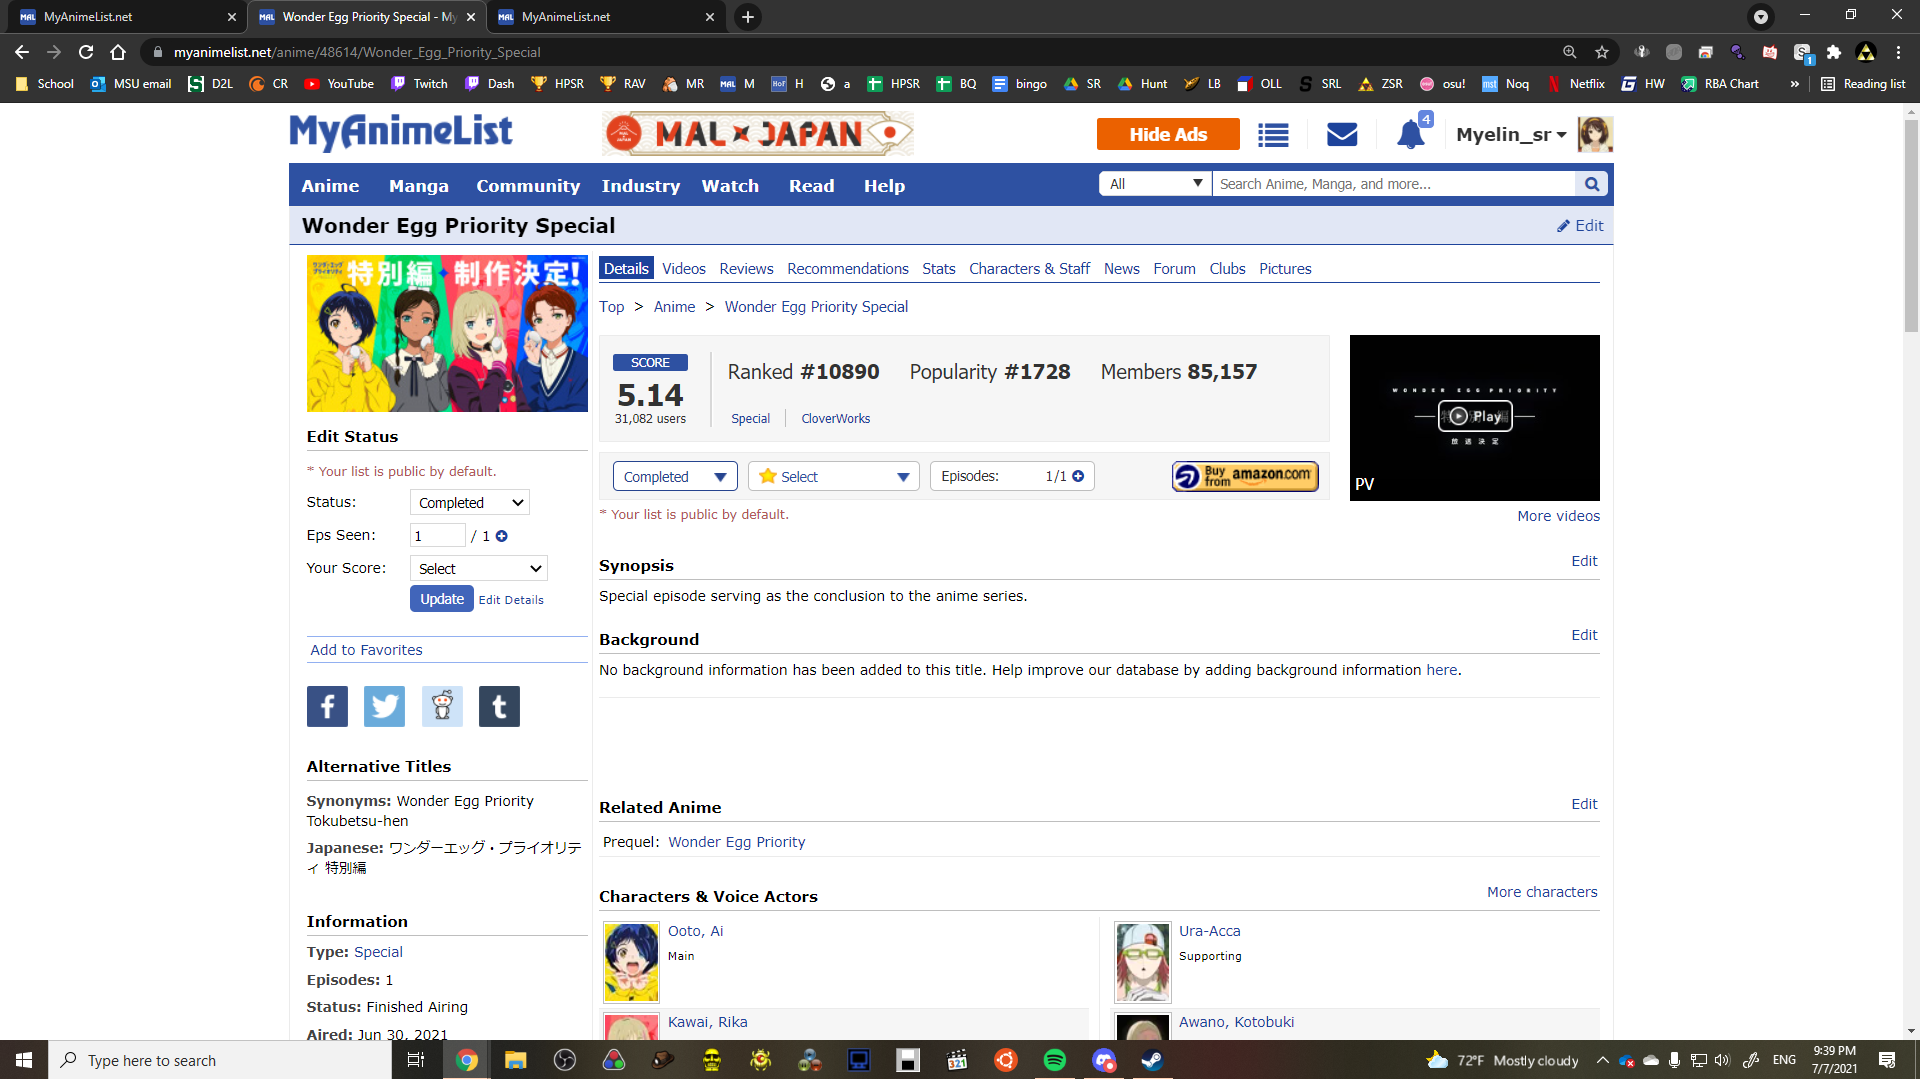
Task: Open the YouTube bookmark
Action: point(339,84)
